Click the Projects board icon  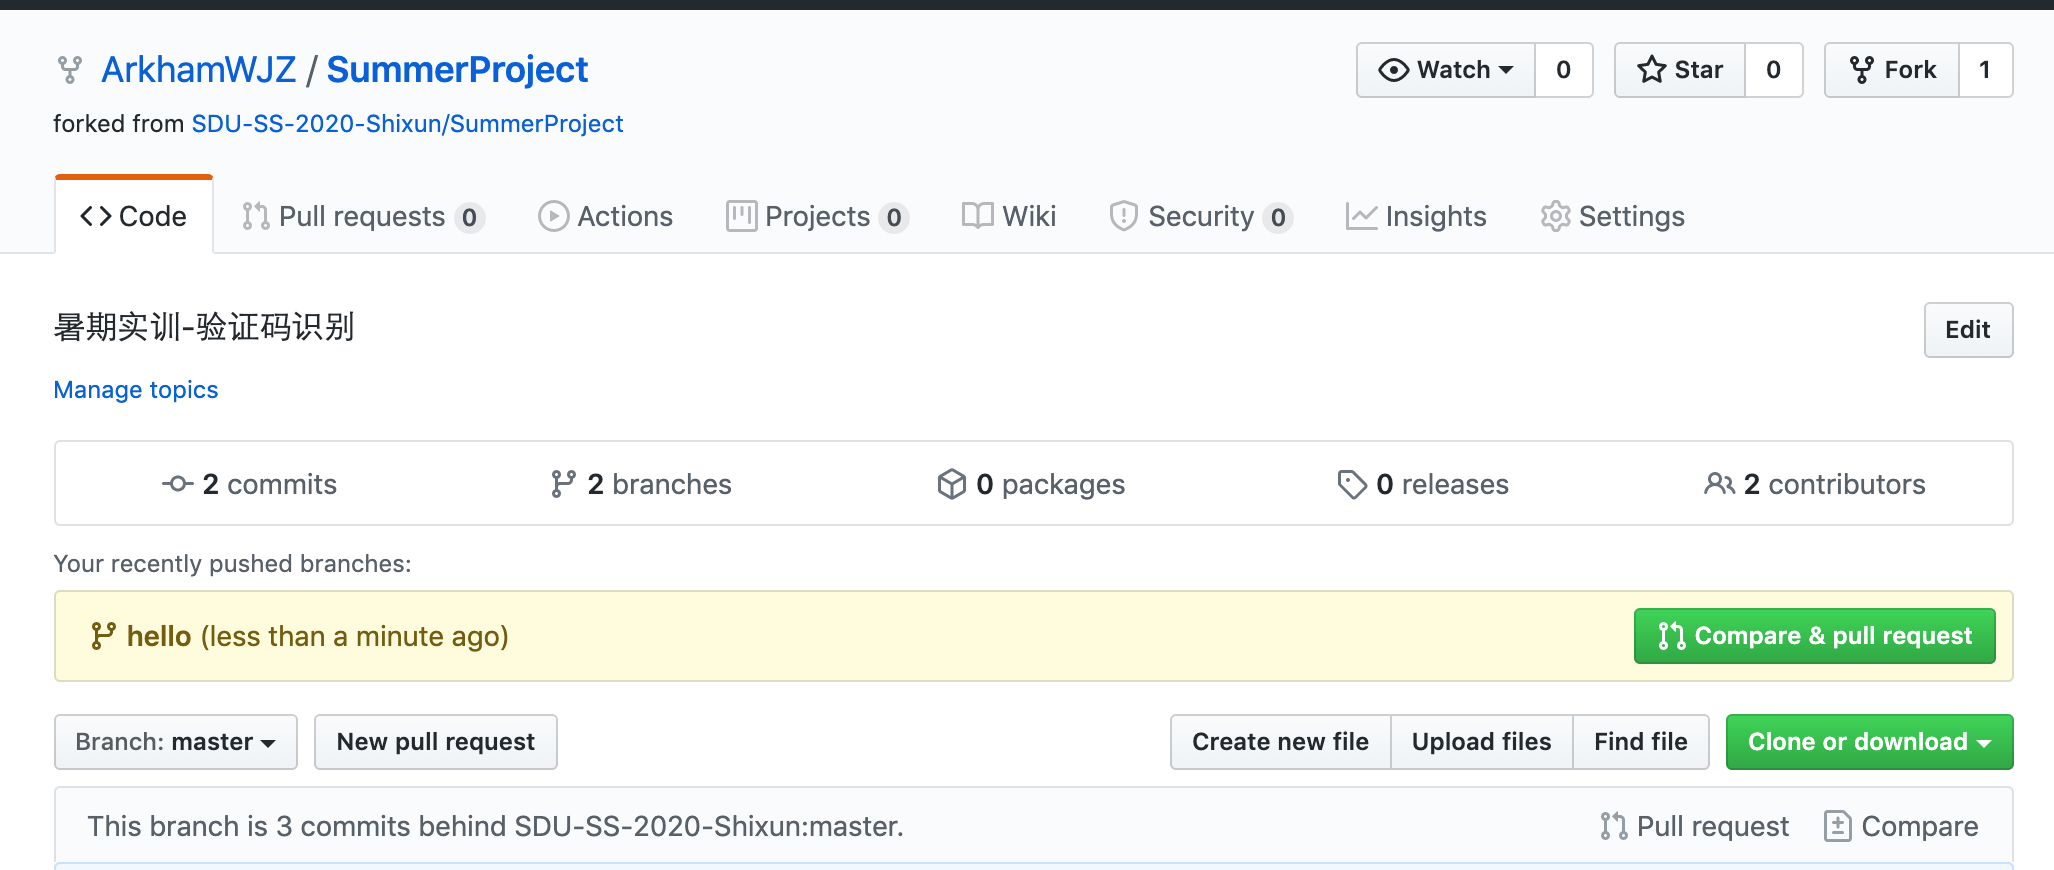coord(741,216)
